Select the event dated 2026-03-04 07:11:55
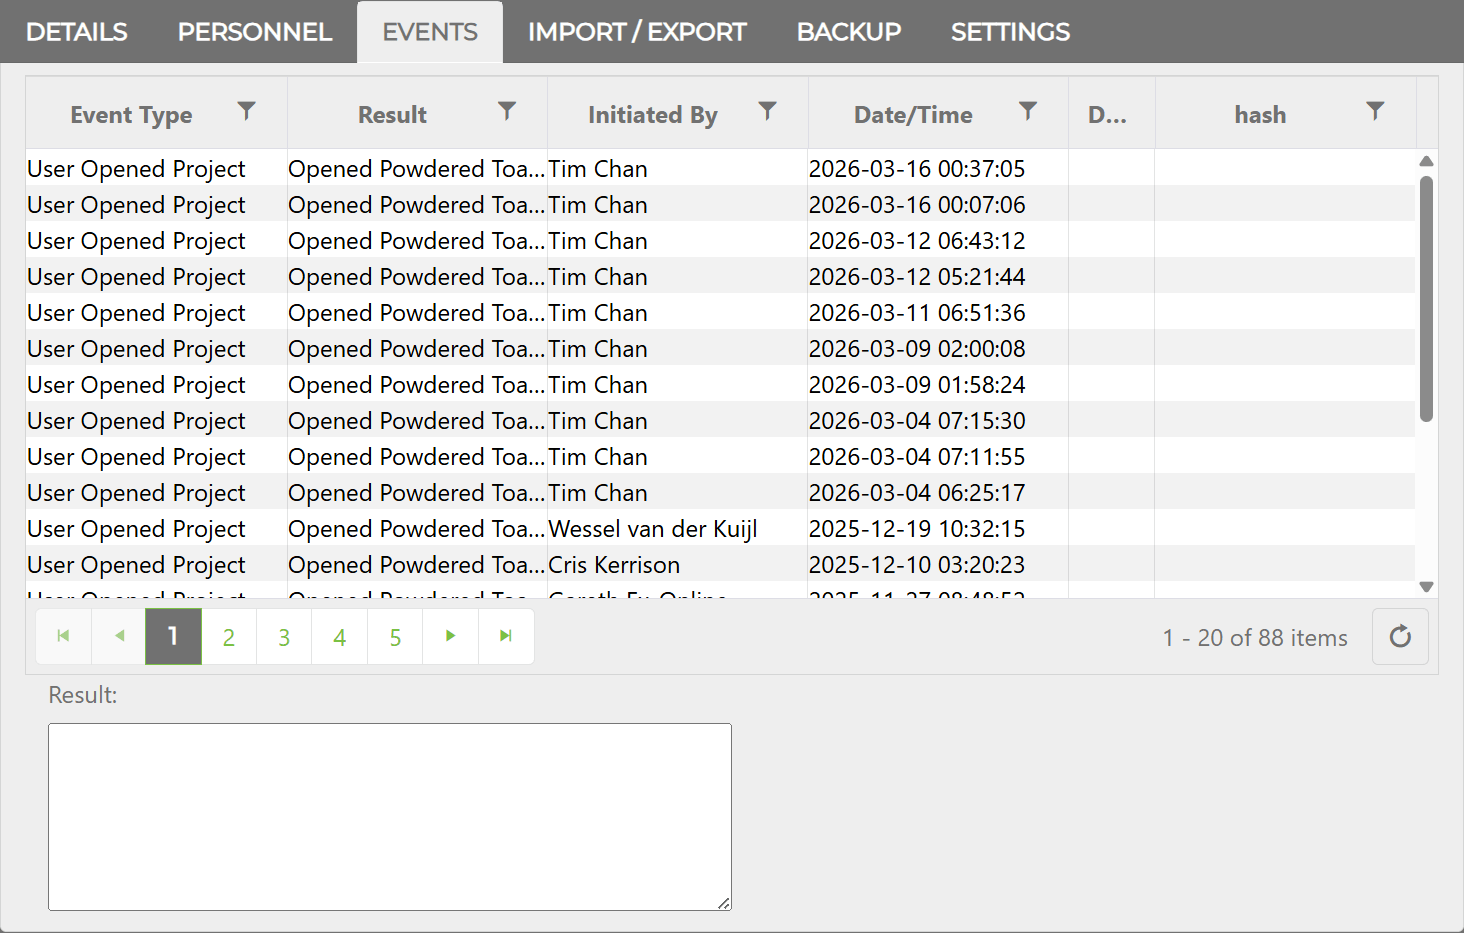1464x933 pixels. (720, 456)
